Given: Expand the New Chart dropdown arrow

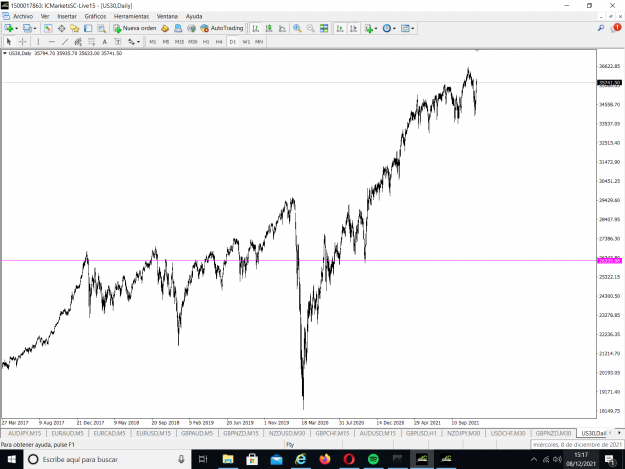Looking at the screenshot, I should tap(16, 28).
